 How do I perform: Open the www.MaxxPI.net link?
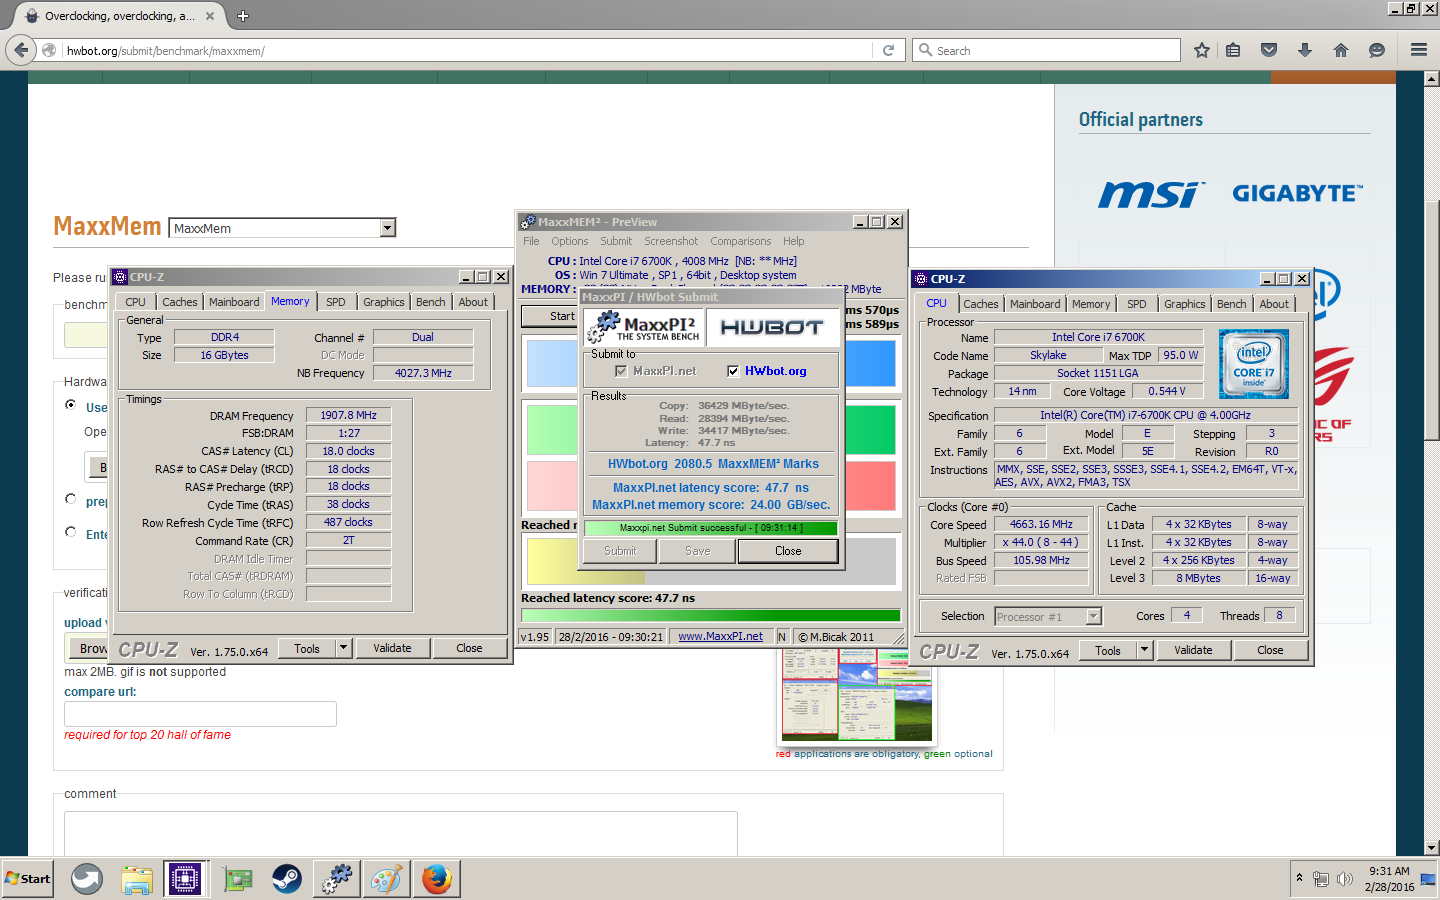click(x=720, y=637)
